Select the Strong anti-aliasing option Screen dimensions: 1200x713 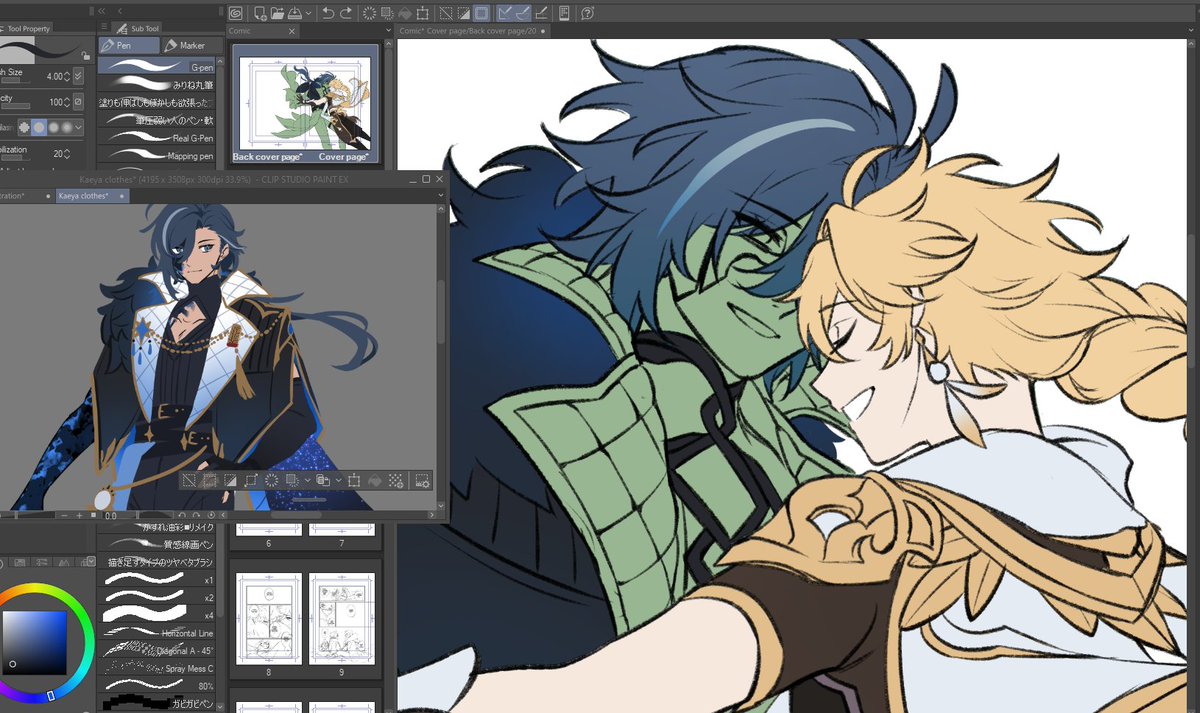point(67,128)
